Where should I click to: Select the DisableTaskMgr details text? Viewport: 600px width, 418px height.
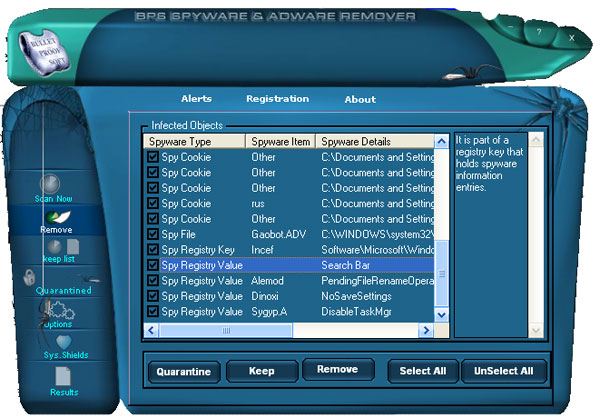pyautogui.click(x=356, y=312)
